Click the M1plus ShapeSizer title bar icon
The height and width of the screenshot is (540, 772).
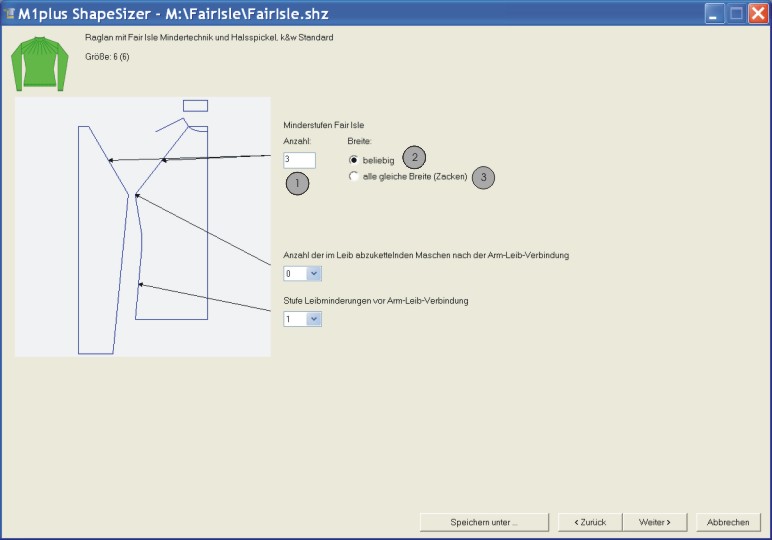click(10, 14)
